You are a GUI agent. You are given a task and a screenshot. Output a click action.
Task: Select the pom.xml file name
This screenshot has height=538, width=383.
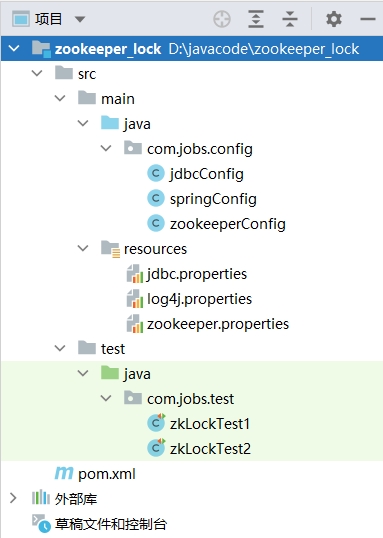pos(107,474)
